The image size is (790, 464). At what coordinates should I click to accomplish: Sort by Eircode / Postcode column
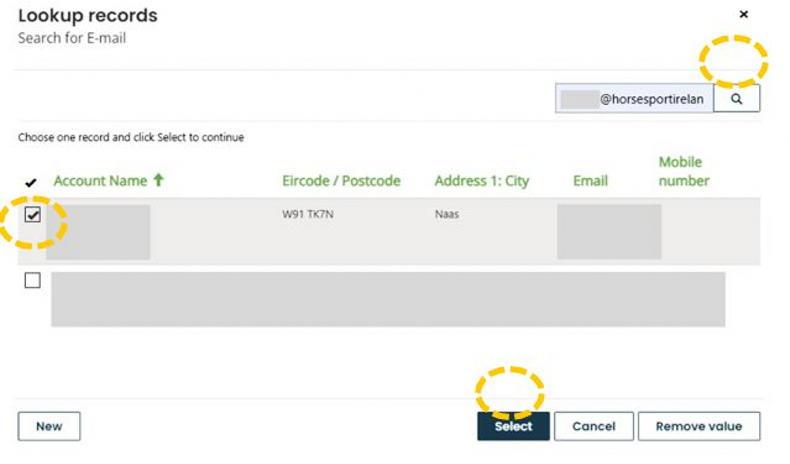coord(341,181)
